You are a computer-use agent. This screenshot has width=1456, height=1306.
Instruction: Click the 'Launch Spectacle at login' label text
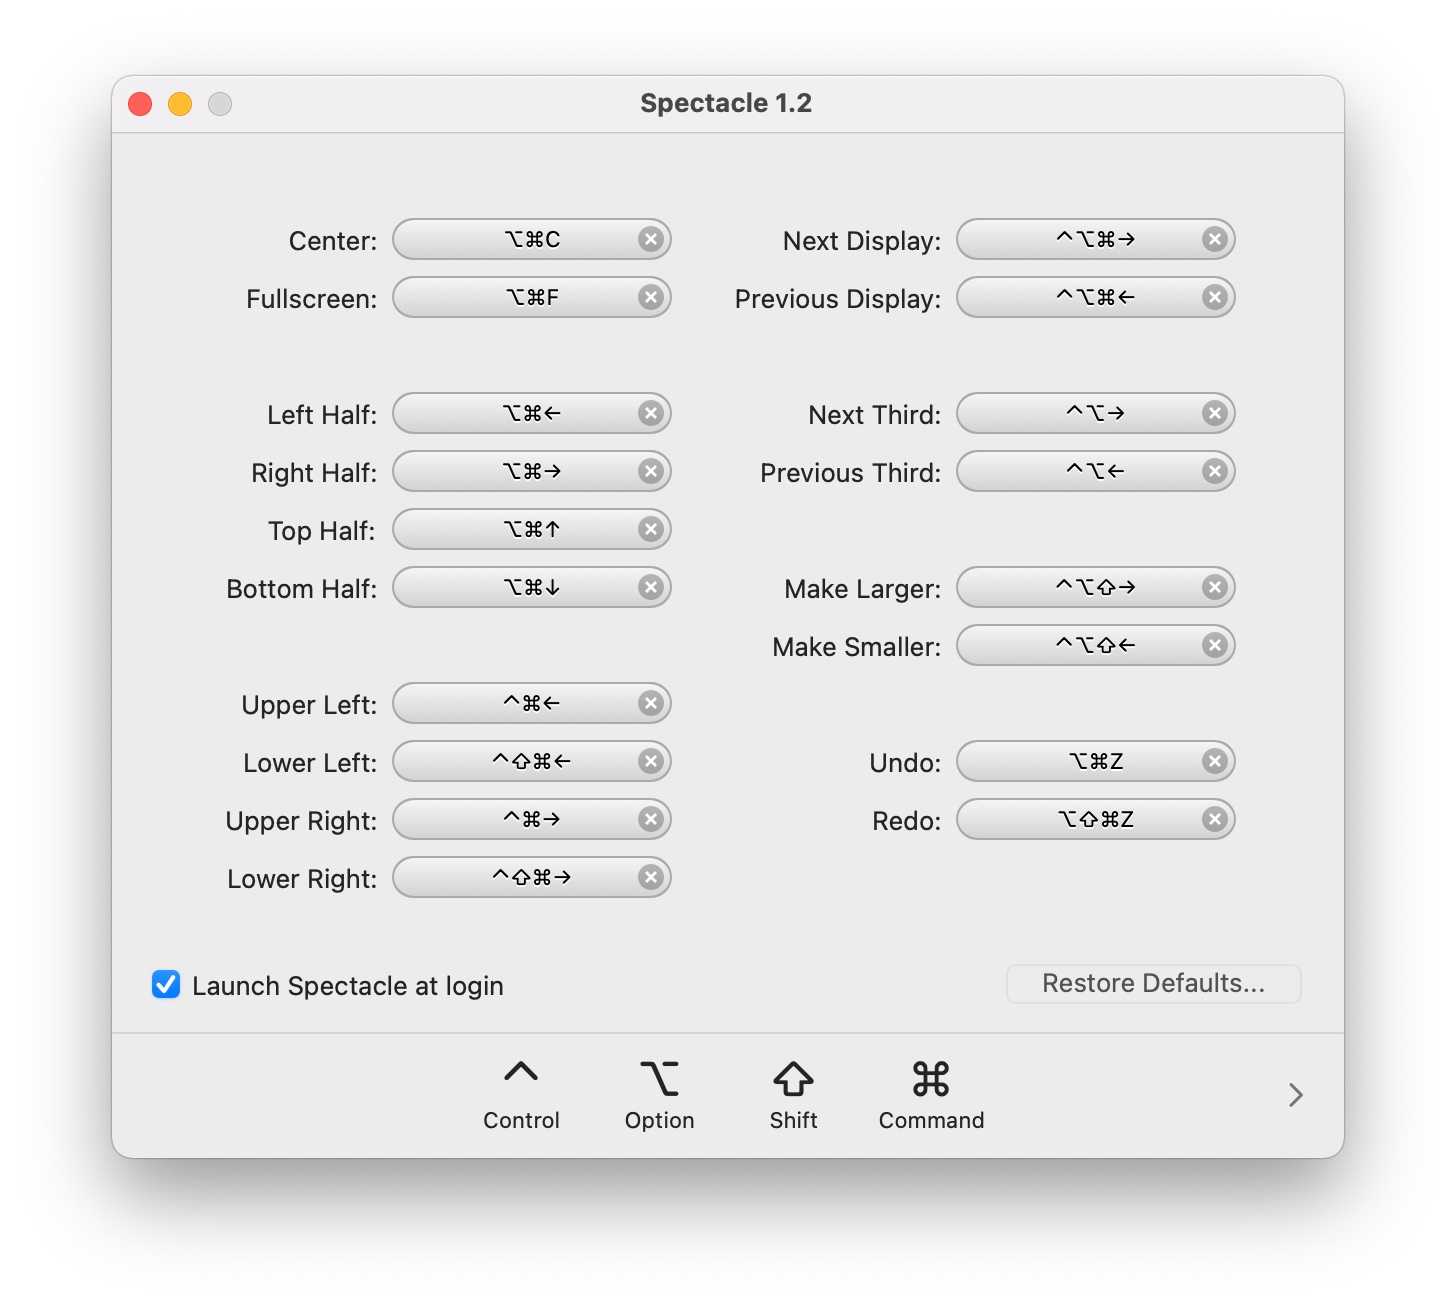348,986
